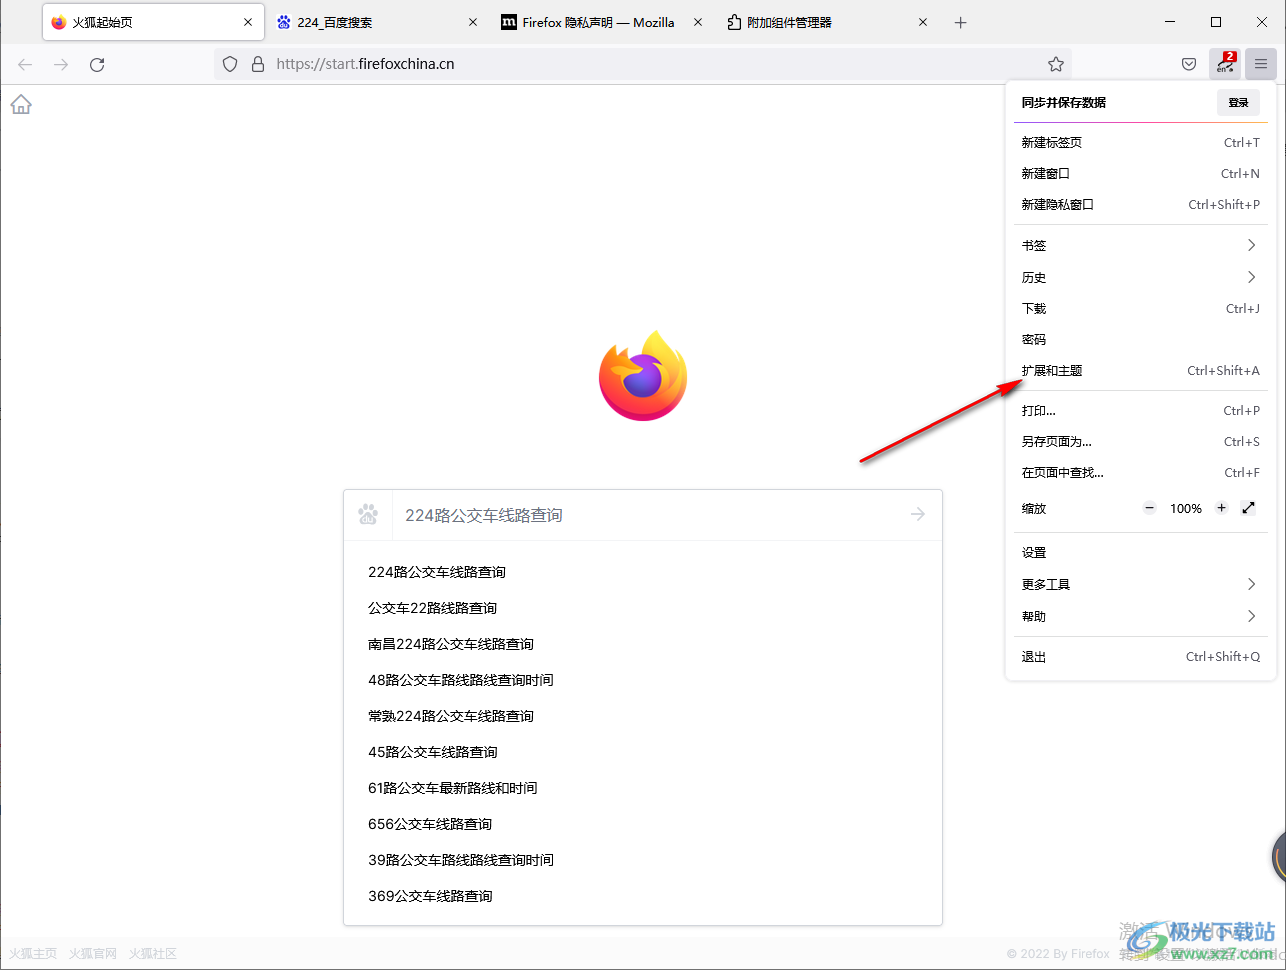Close the hamburger application menu button
The height and width of the screenshot is (970, 1286).
1261,64
